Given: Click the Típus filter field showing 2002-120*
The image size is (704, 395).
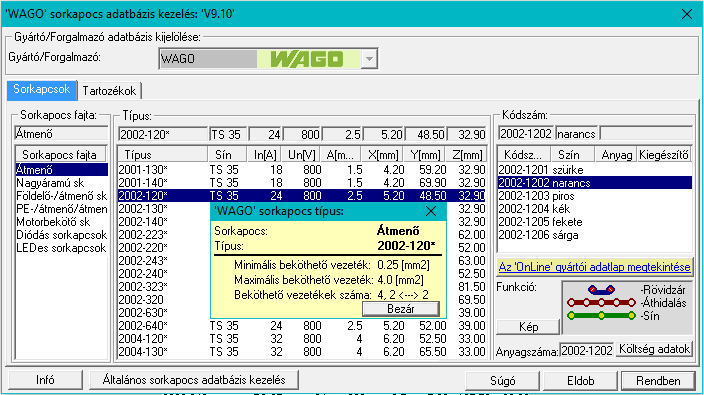Looking at the screenshot, I should pyautogui.click(x=163, y=134).
